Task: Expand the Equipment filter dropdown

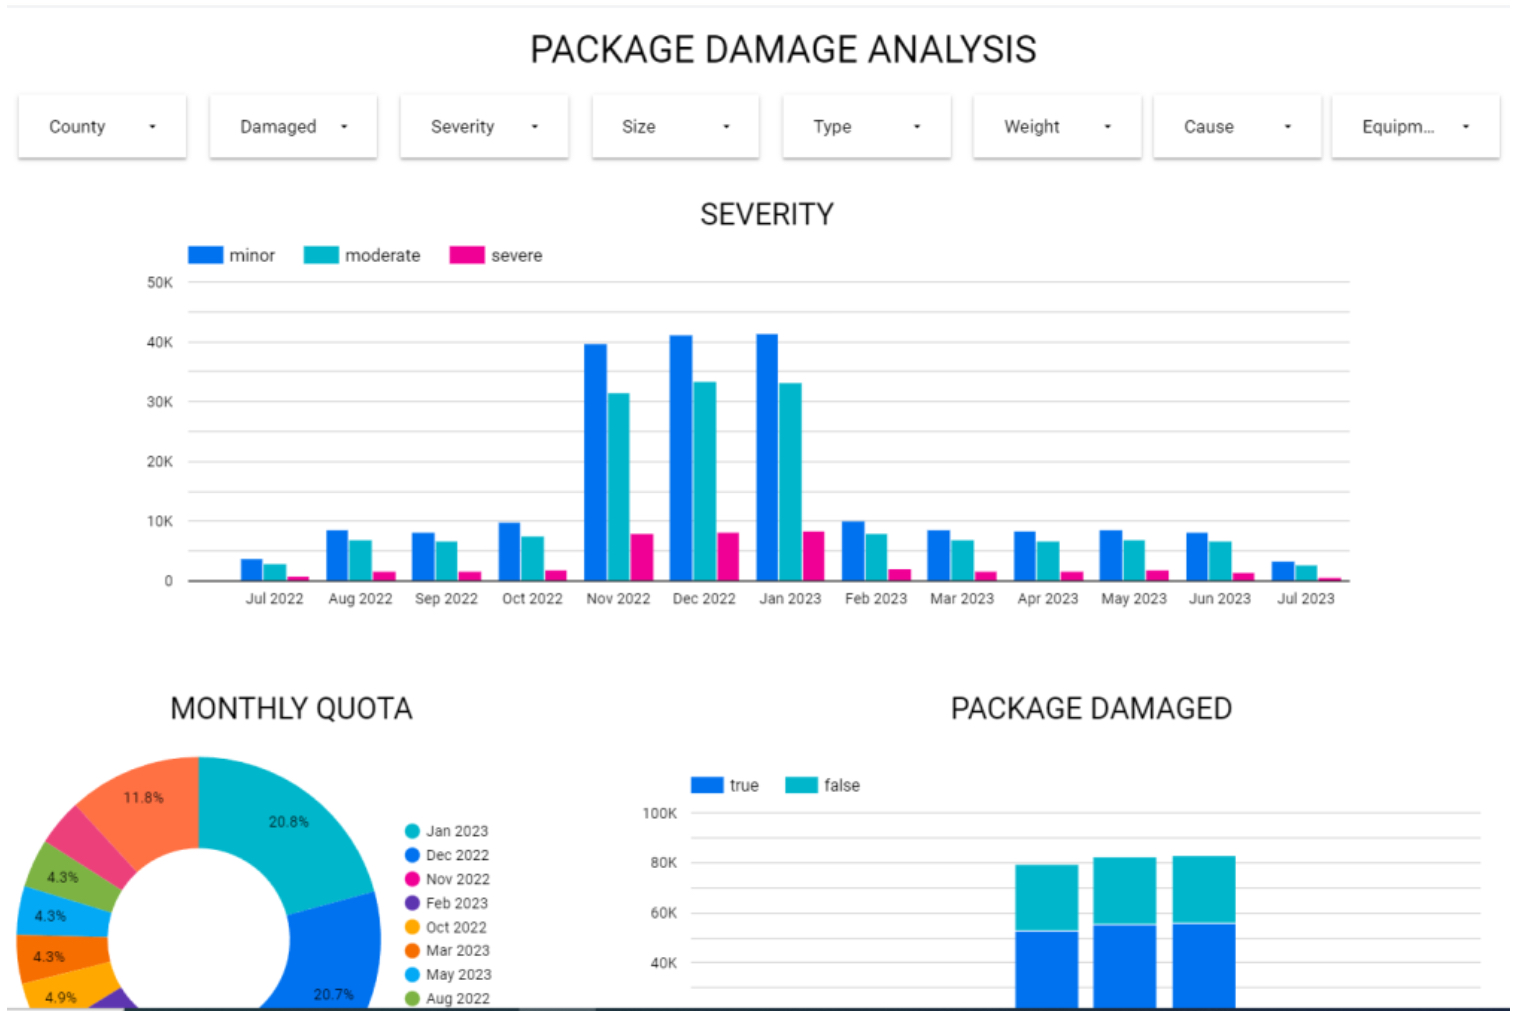Action: (1416, 127)
